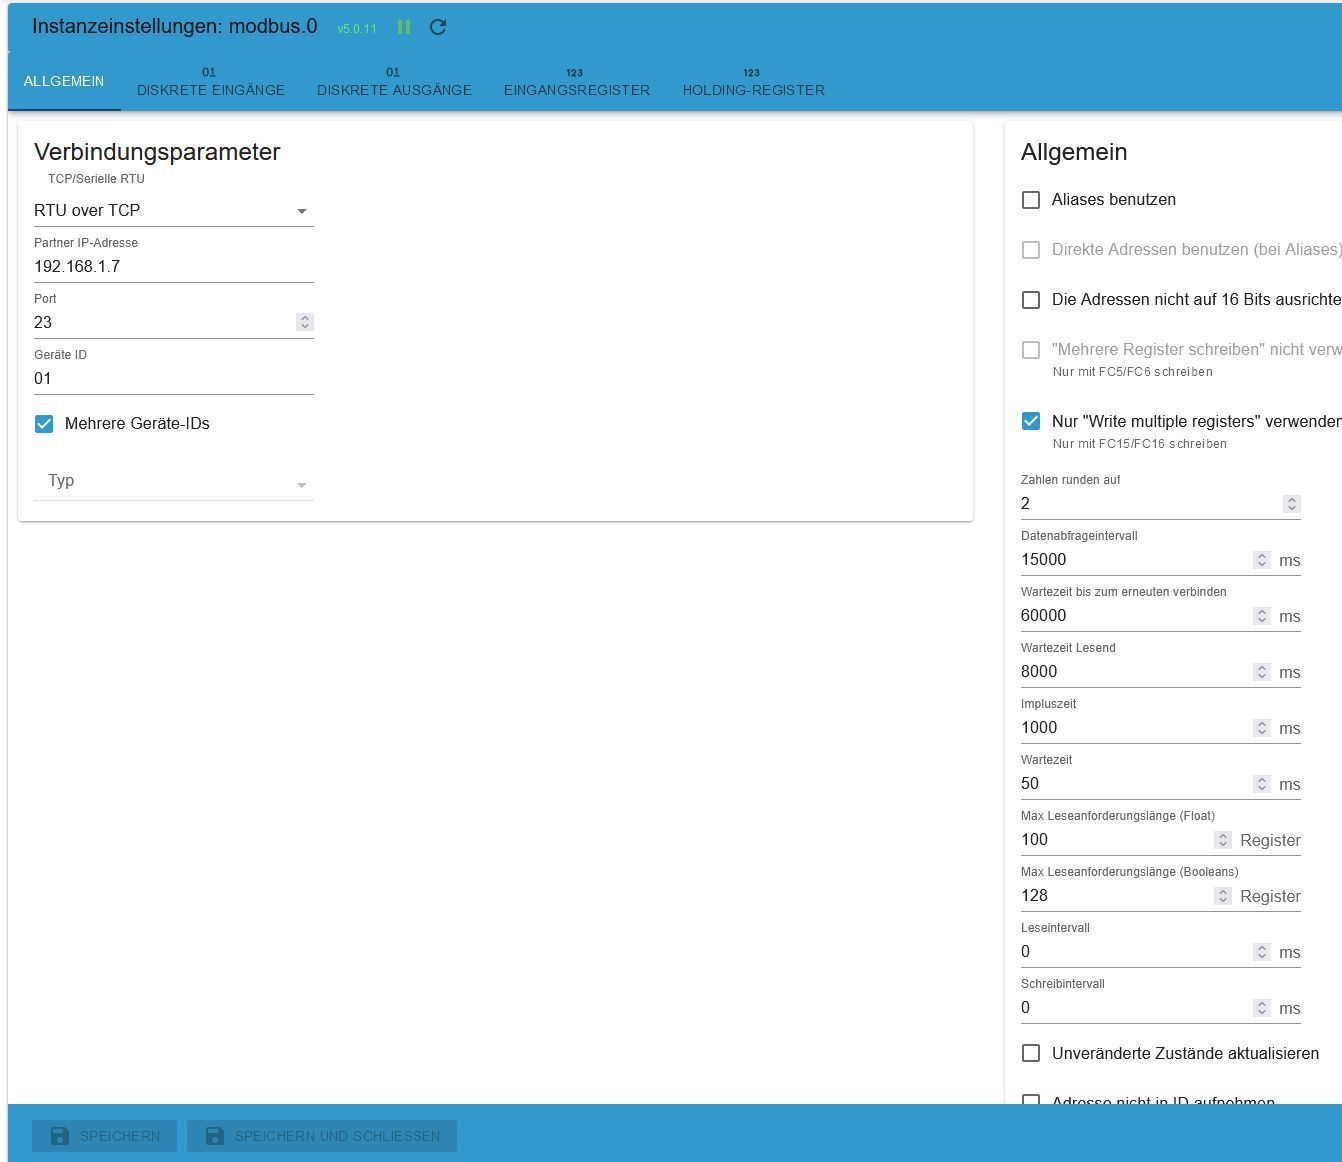Open the Eingangsregister tab
Viewport: 1342px width, 1162px height.
coord(577,81)
